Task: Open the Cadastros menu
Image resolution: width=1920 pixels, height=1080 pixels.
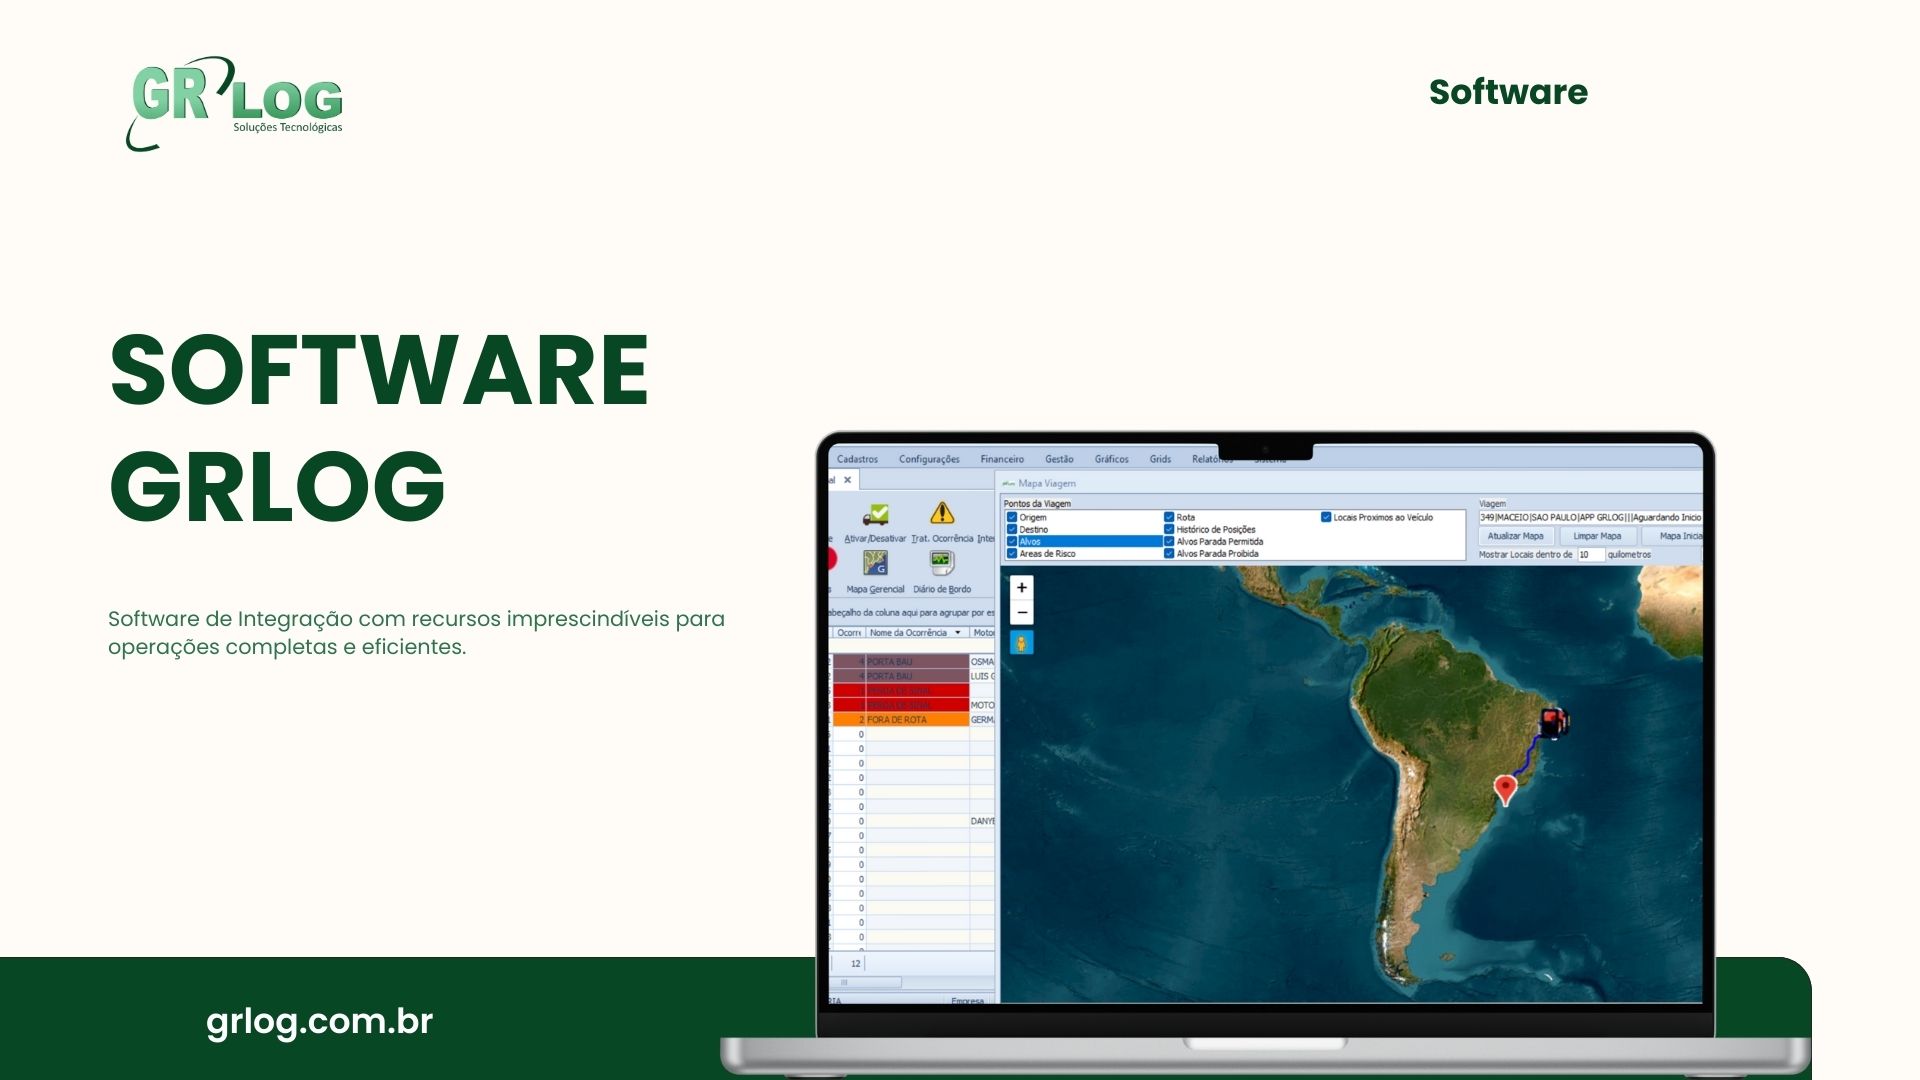Action: click(x=857, y=459)
